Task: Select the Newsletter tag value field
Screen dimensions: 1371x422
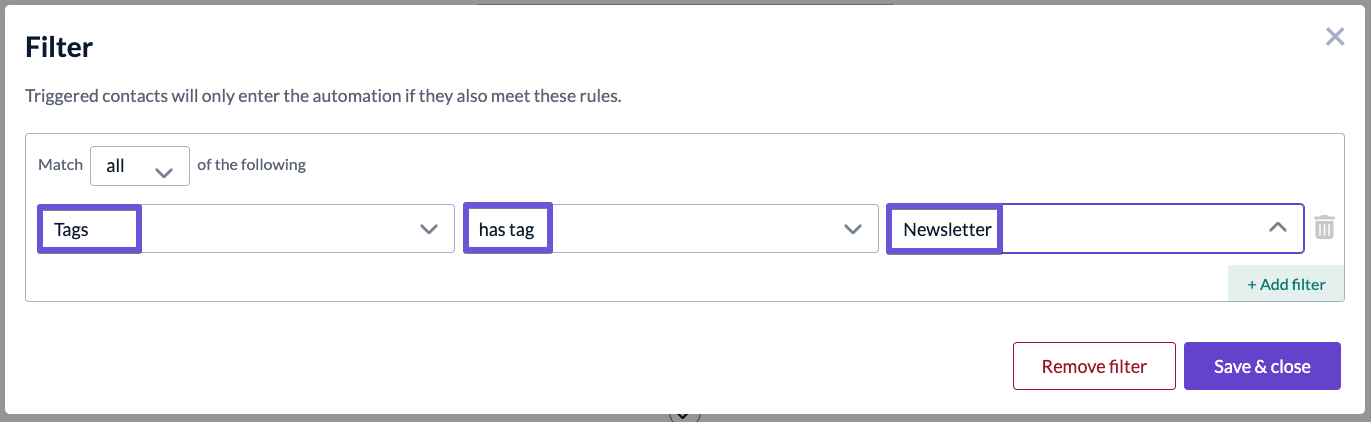Action: (1095, 229)
